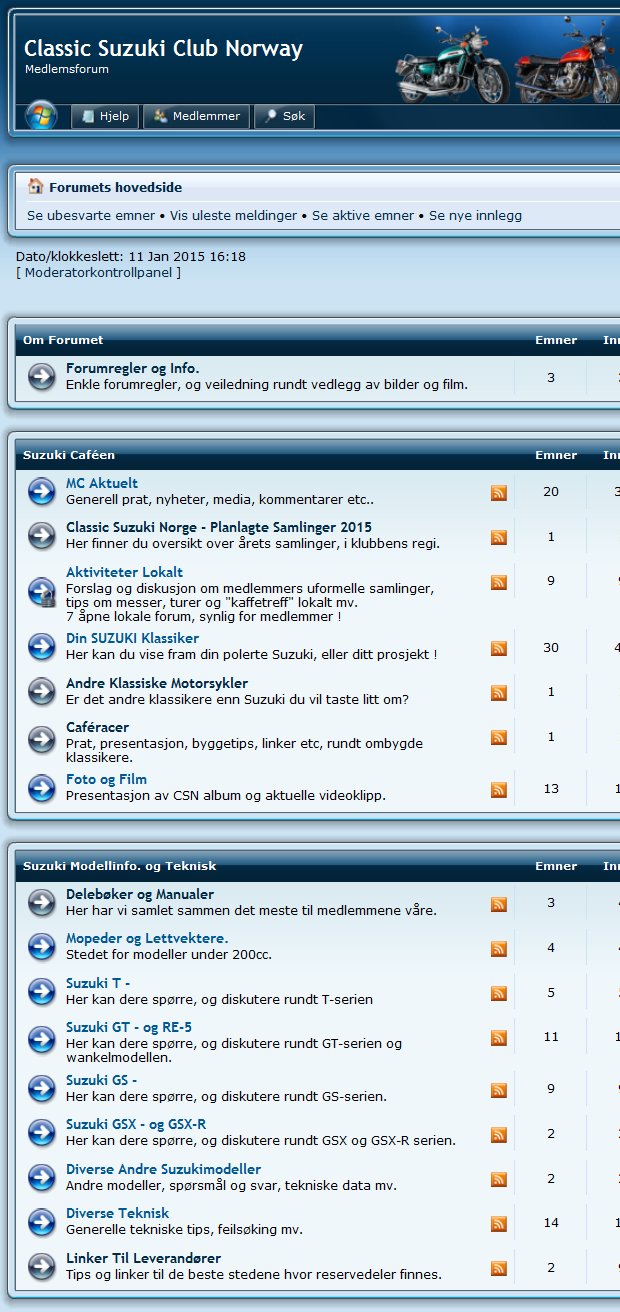The width and height of the screenshot is (620, 1312).
Task: Open Classic Suzuki Norge - Planlagte Samlinger 2015
Action: (x=219, y=527)
